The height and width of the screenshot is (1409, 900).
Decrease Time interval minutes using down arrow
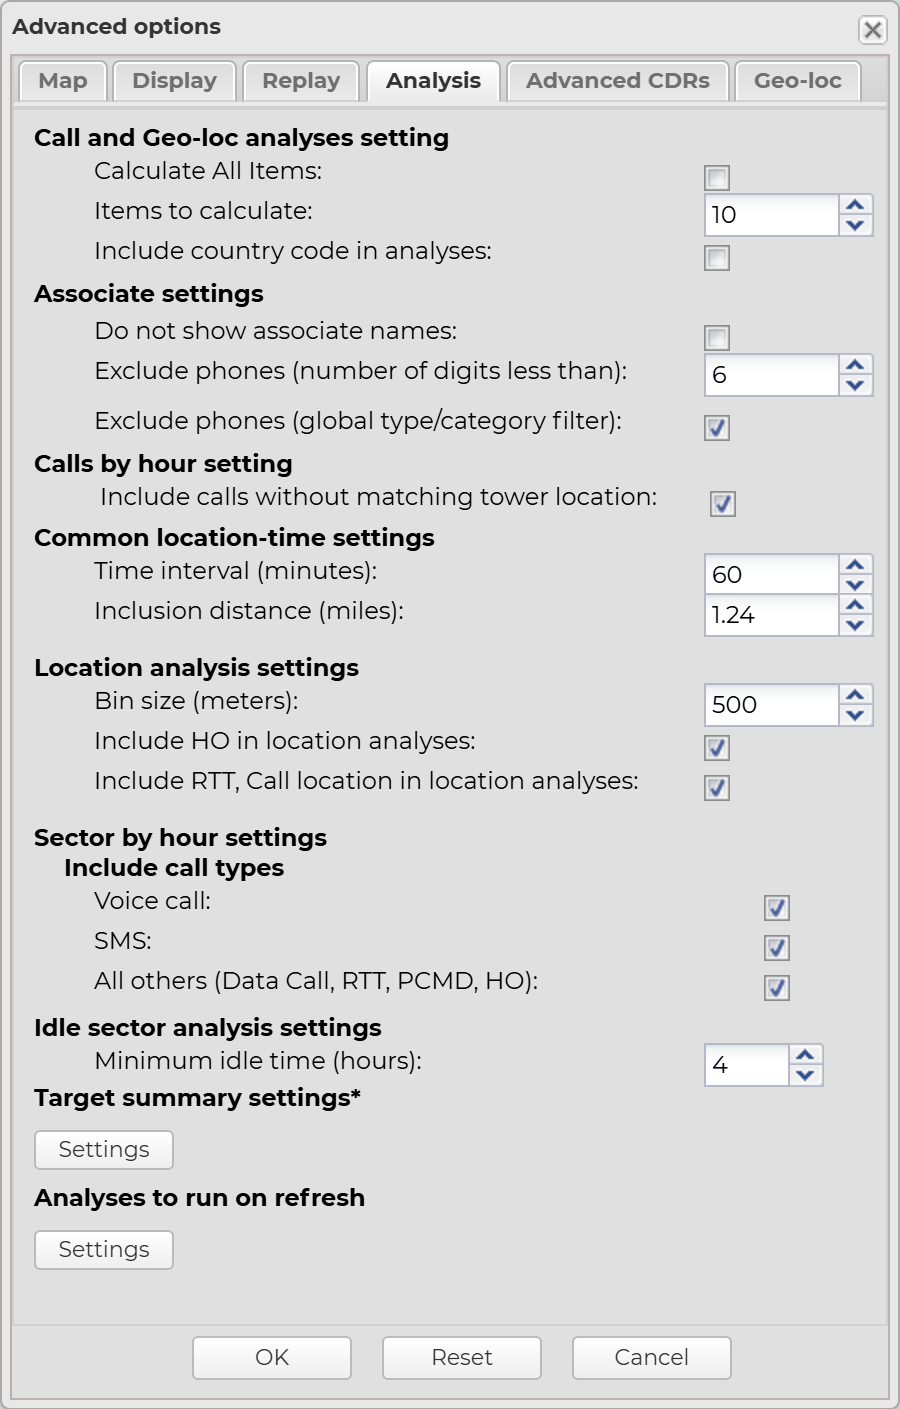tap(855, 586)
